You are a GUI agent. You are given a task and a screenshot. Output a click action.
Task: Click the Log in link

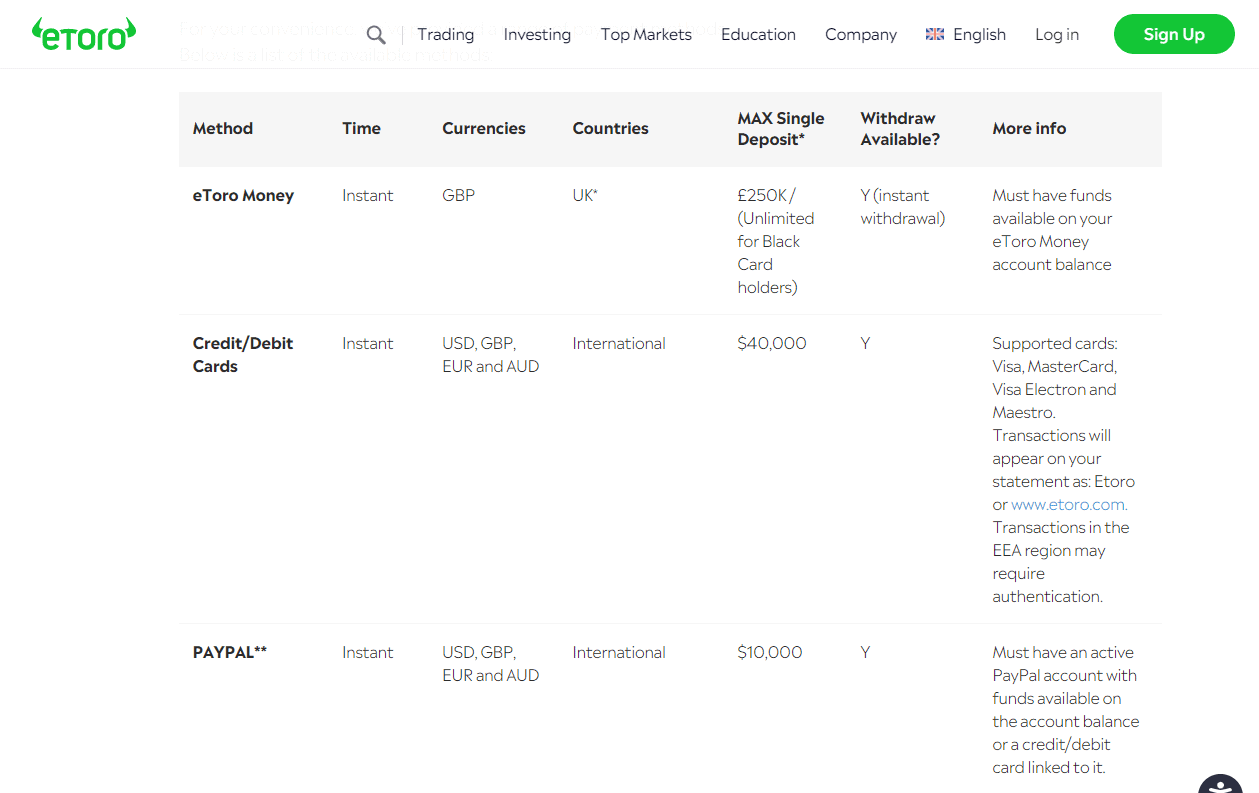(x=1056, y=34)
